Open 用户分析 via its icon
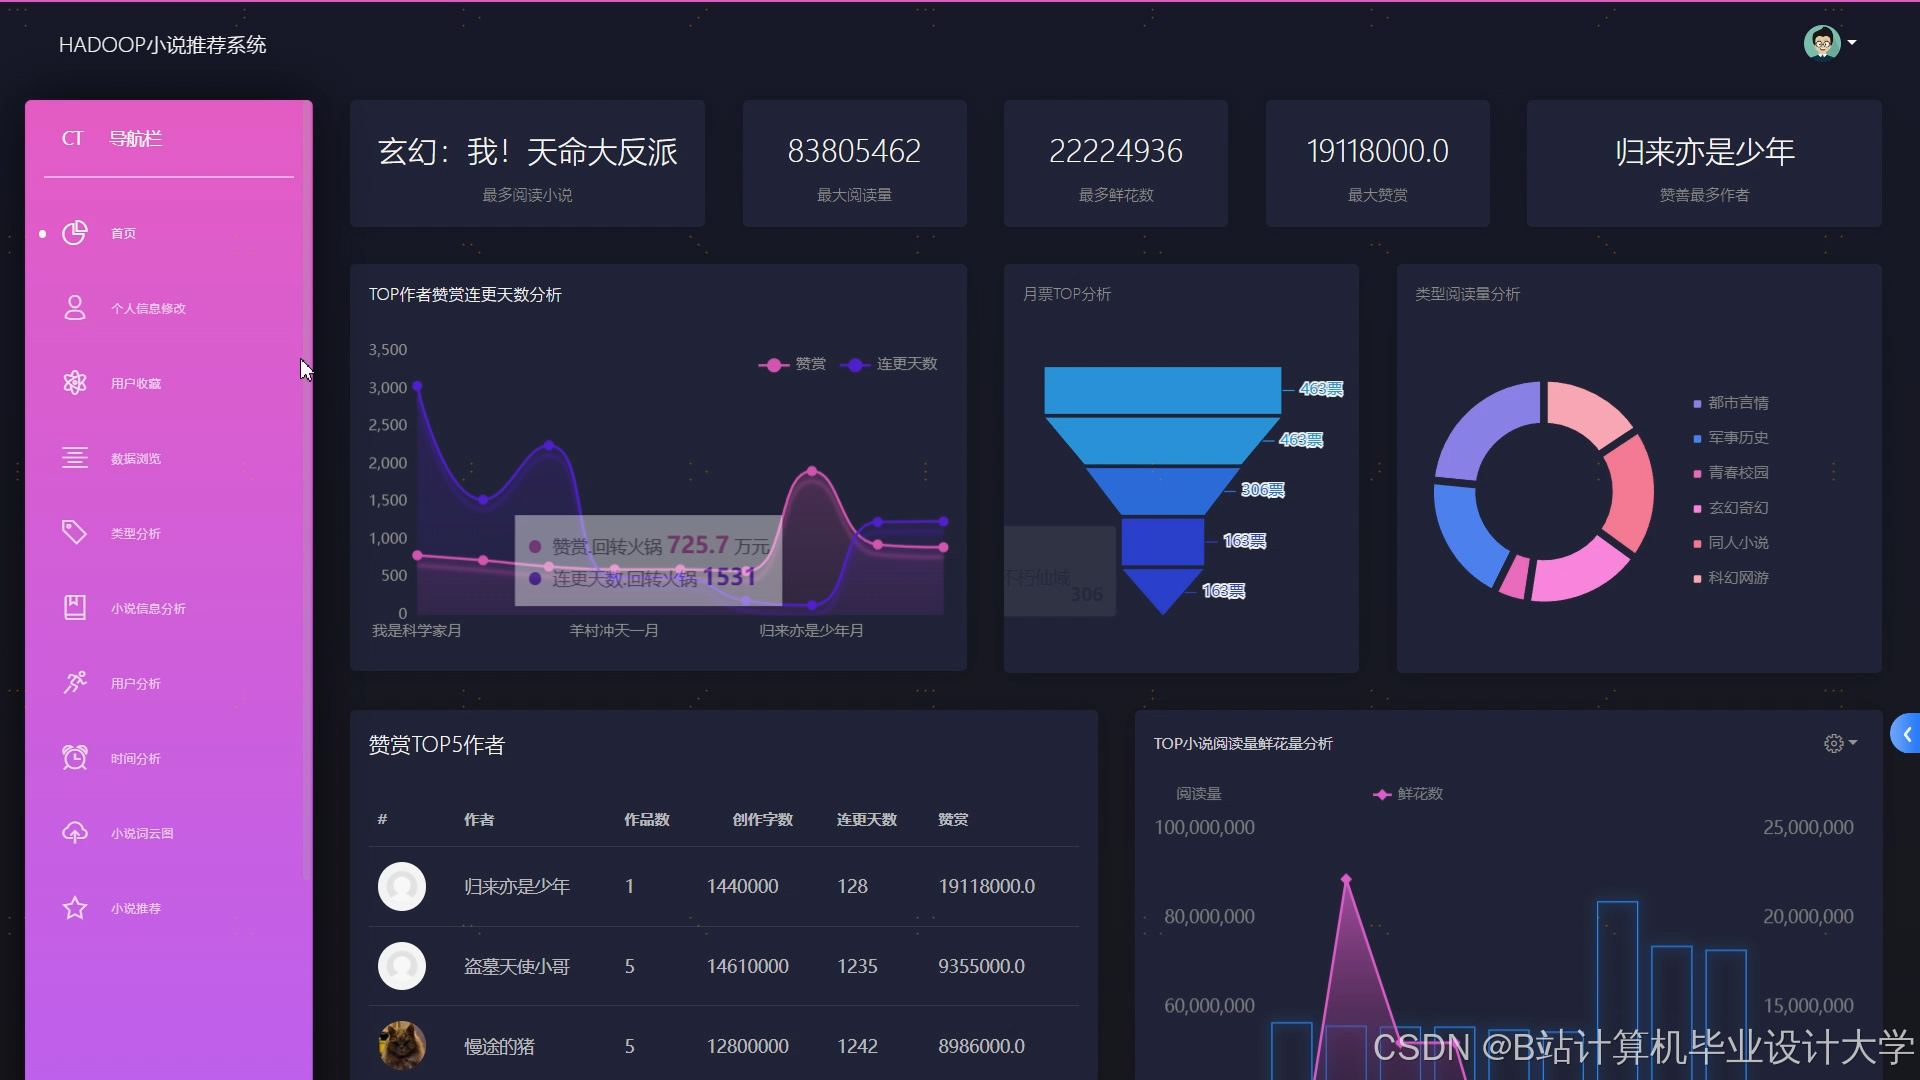 (x=75, y=683)
